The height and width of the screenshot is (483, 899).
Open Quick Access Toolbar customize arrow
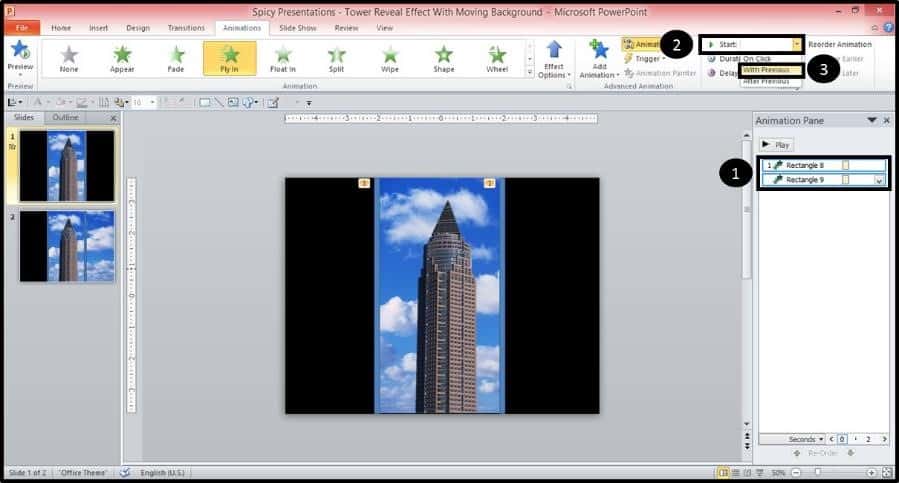[308, 103]
